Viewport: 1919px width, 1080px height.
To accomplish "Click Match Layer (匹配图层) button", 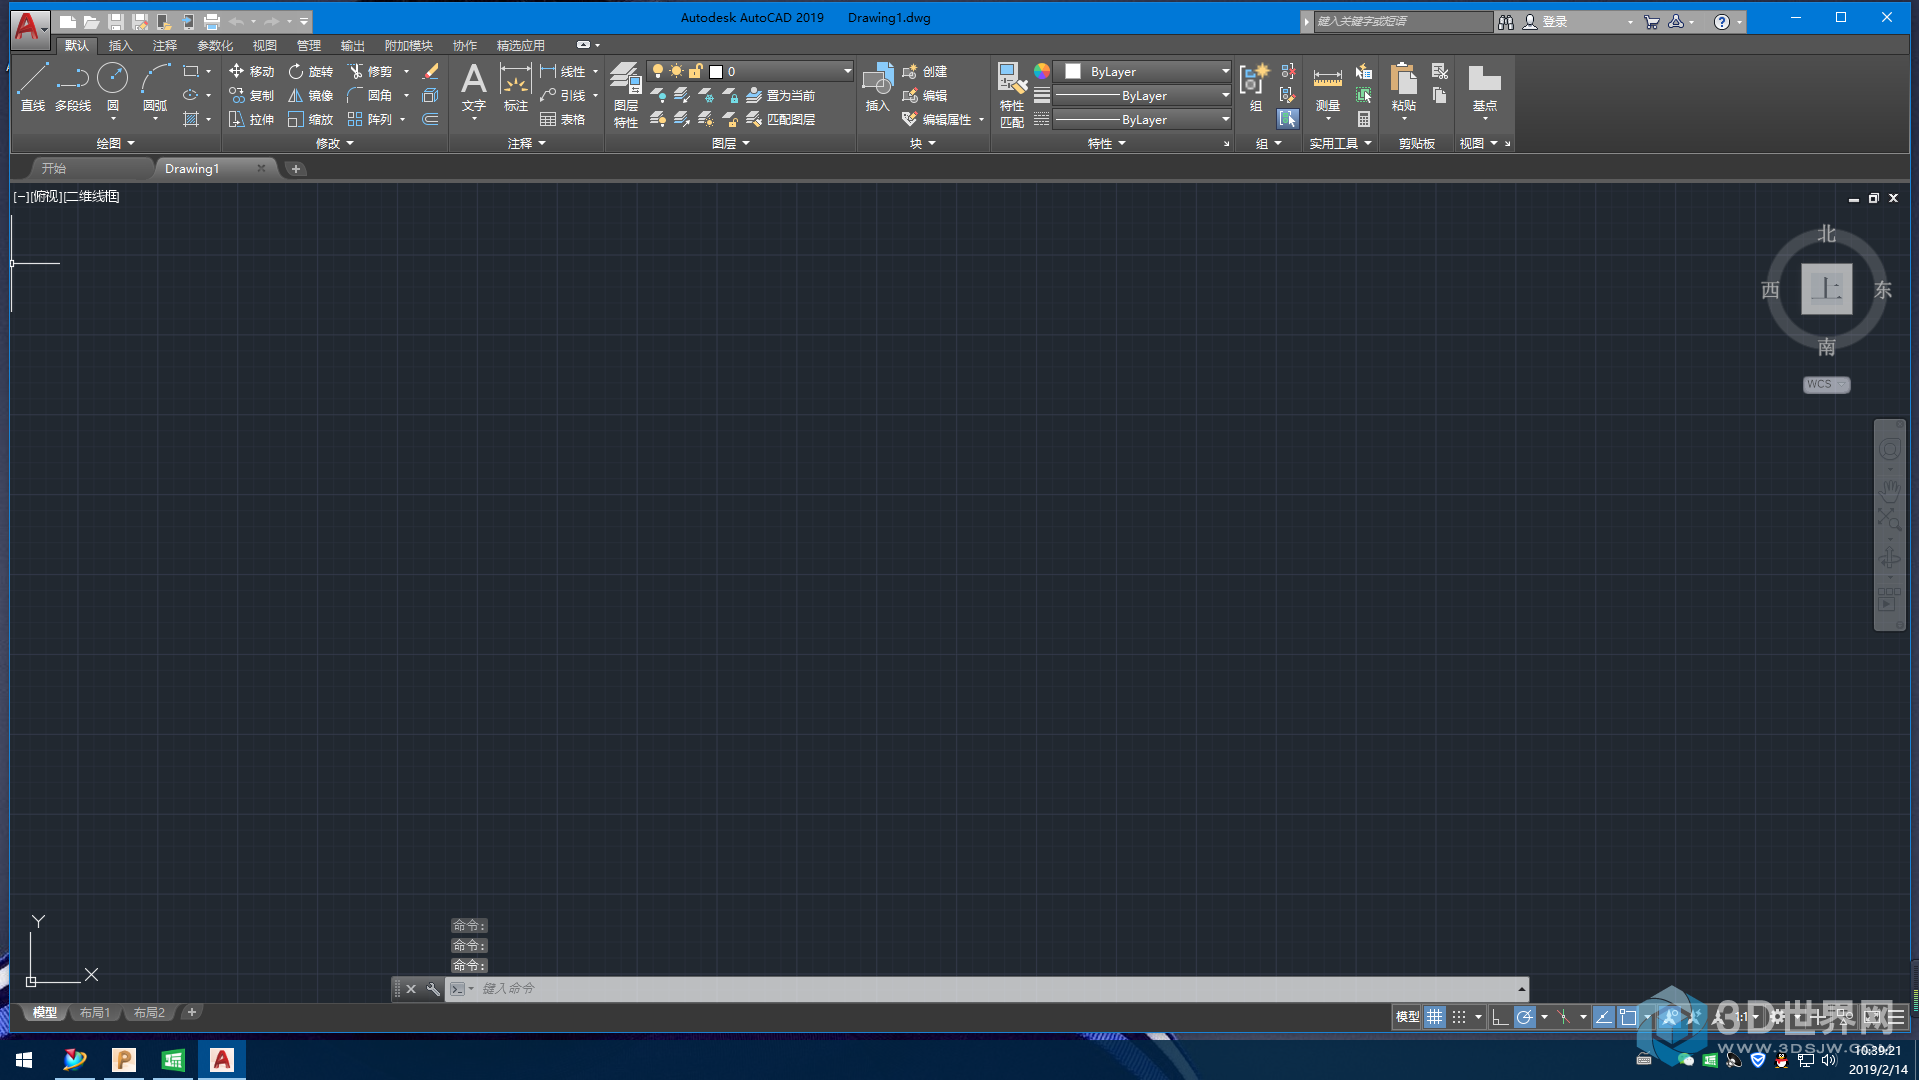I will 781,119.
